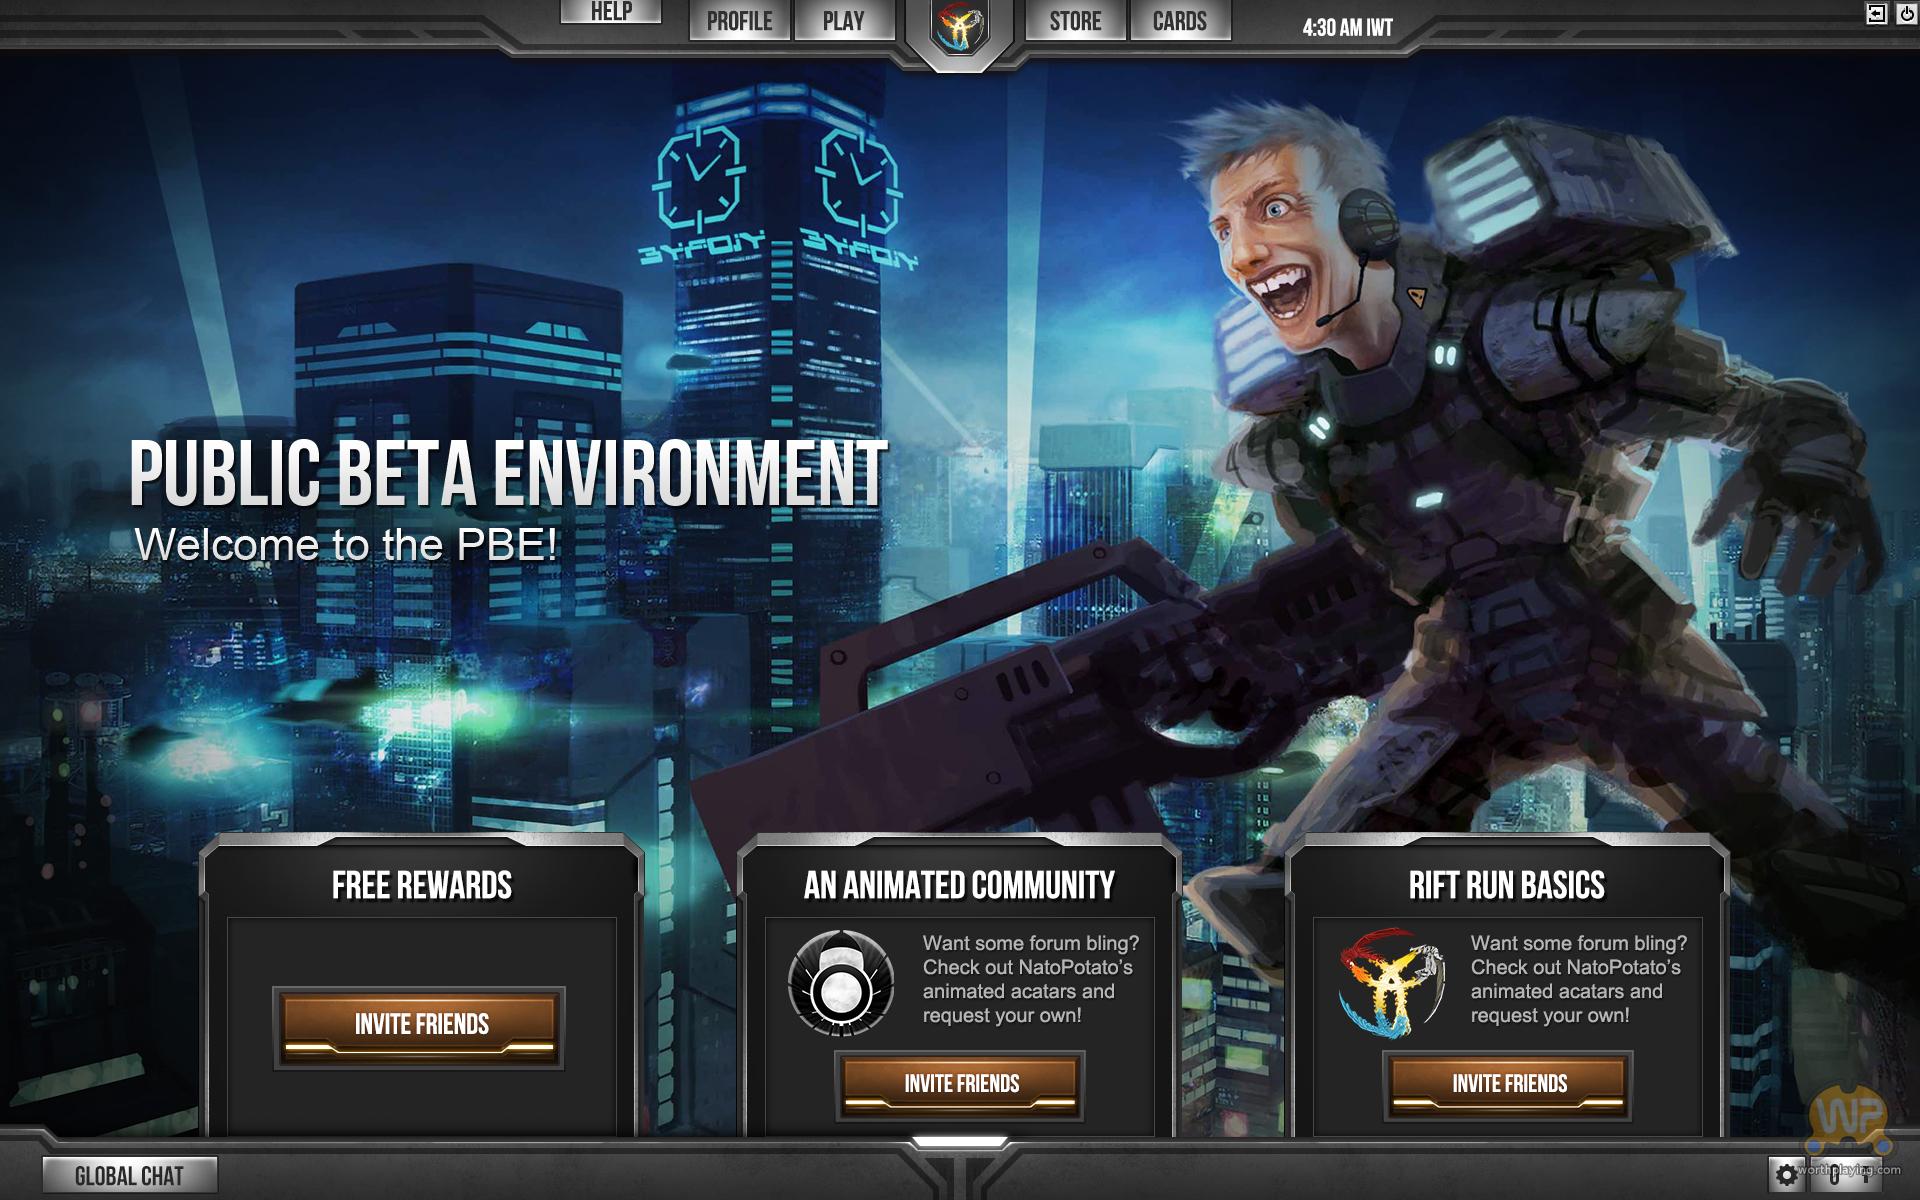Expand the bottom center drawer handle
Viewport: 1920px width, 1200px height.
click(x=960, y=1142)
